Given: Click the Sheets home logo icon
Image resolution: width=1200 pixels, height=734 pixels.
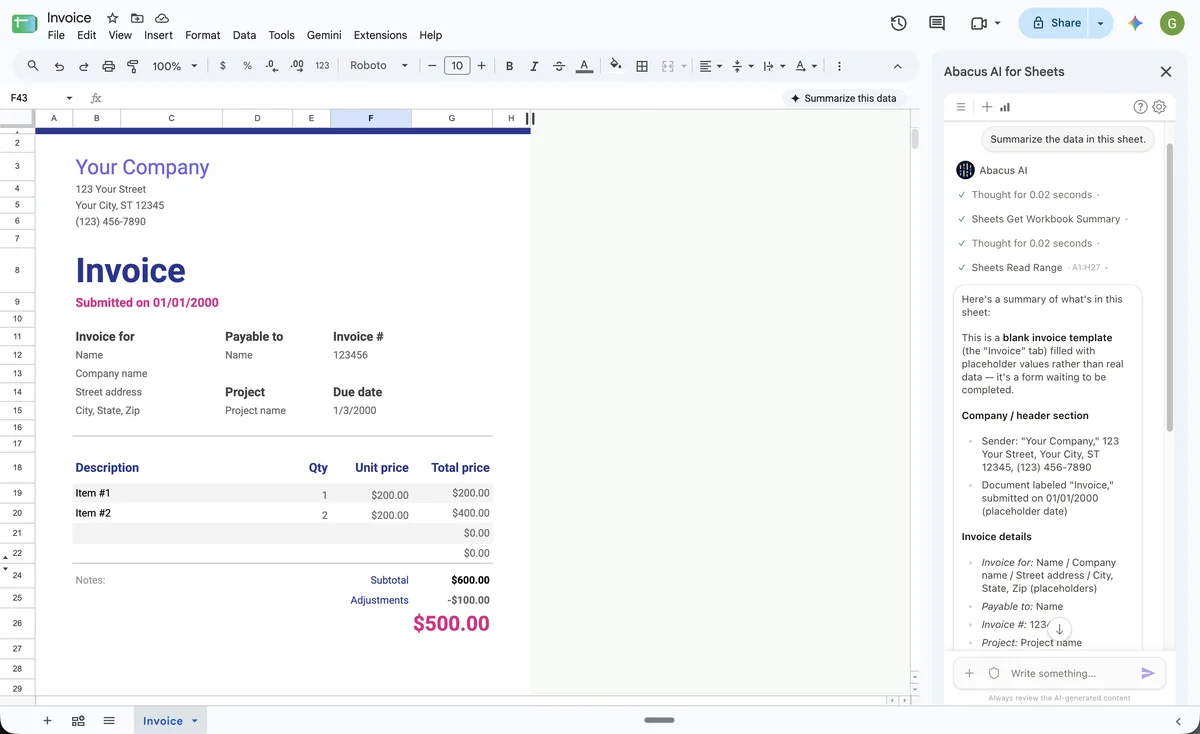Looking at the screenshot, I should tap(23, 24).
